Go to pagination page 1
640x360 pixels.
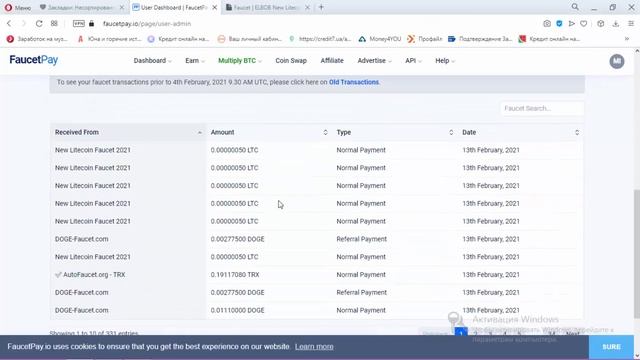pyautogui.click(x=461, y=333)
